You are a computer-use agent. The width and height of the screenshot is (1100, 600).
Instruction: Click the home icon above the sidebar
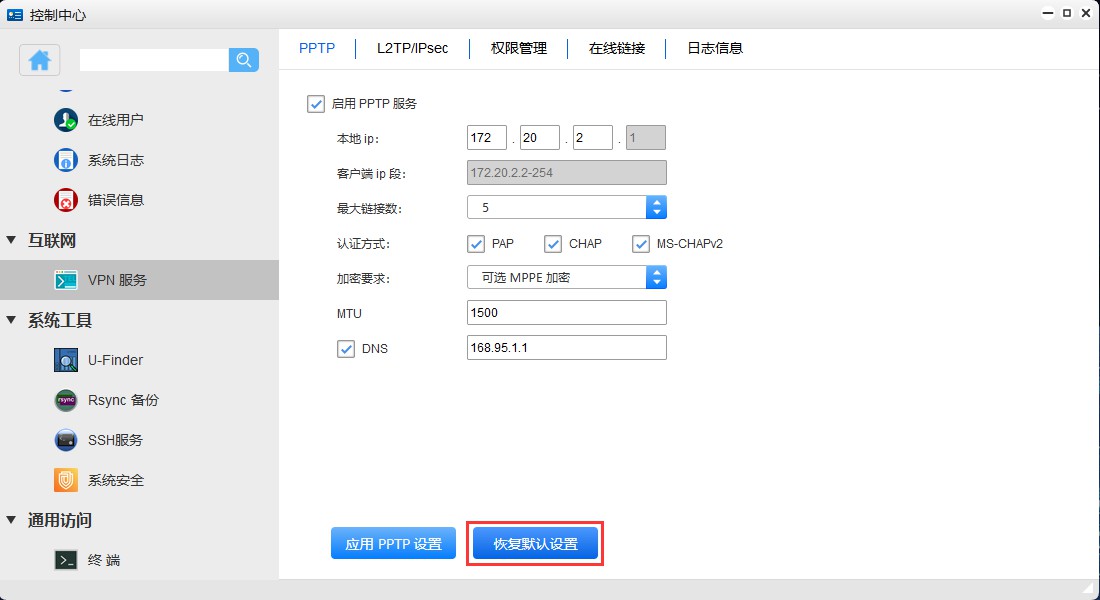coord(39,60)
